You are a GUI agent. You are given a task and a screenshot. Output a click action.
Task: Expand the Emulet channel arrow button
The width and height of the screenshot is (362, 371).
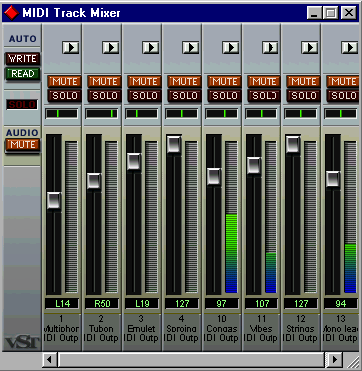tap(151, 47)
